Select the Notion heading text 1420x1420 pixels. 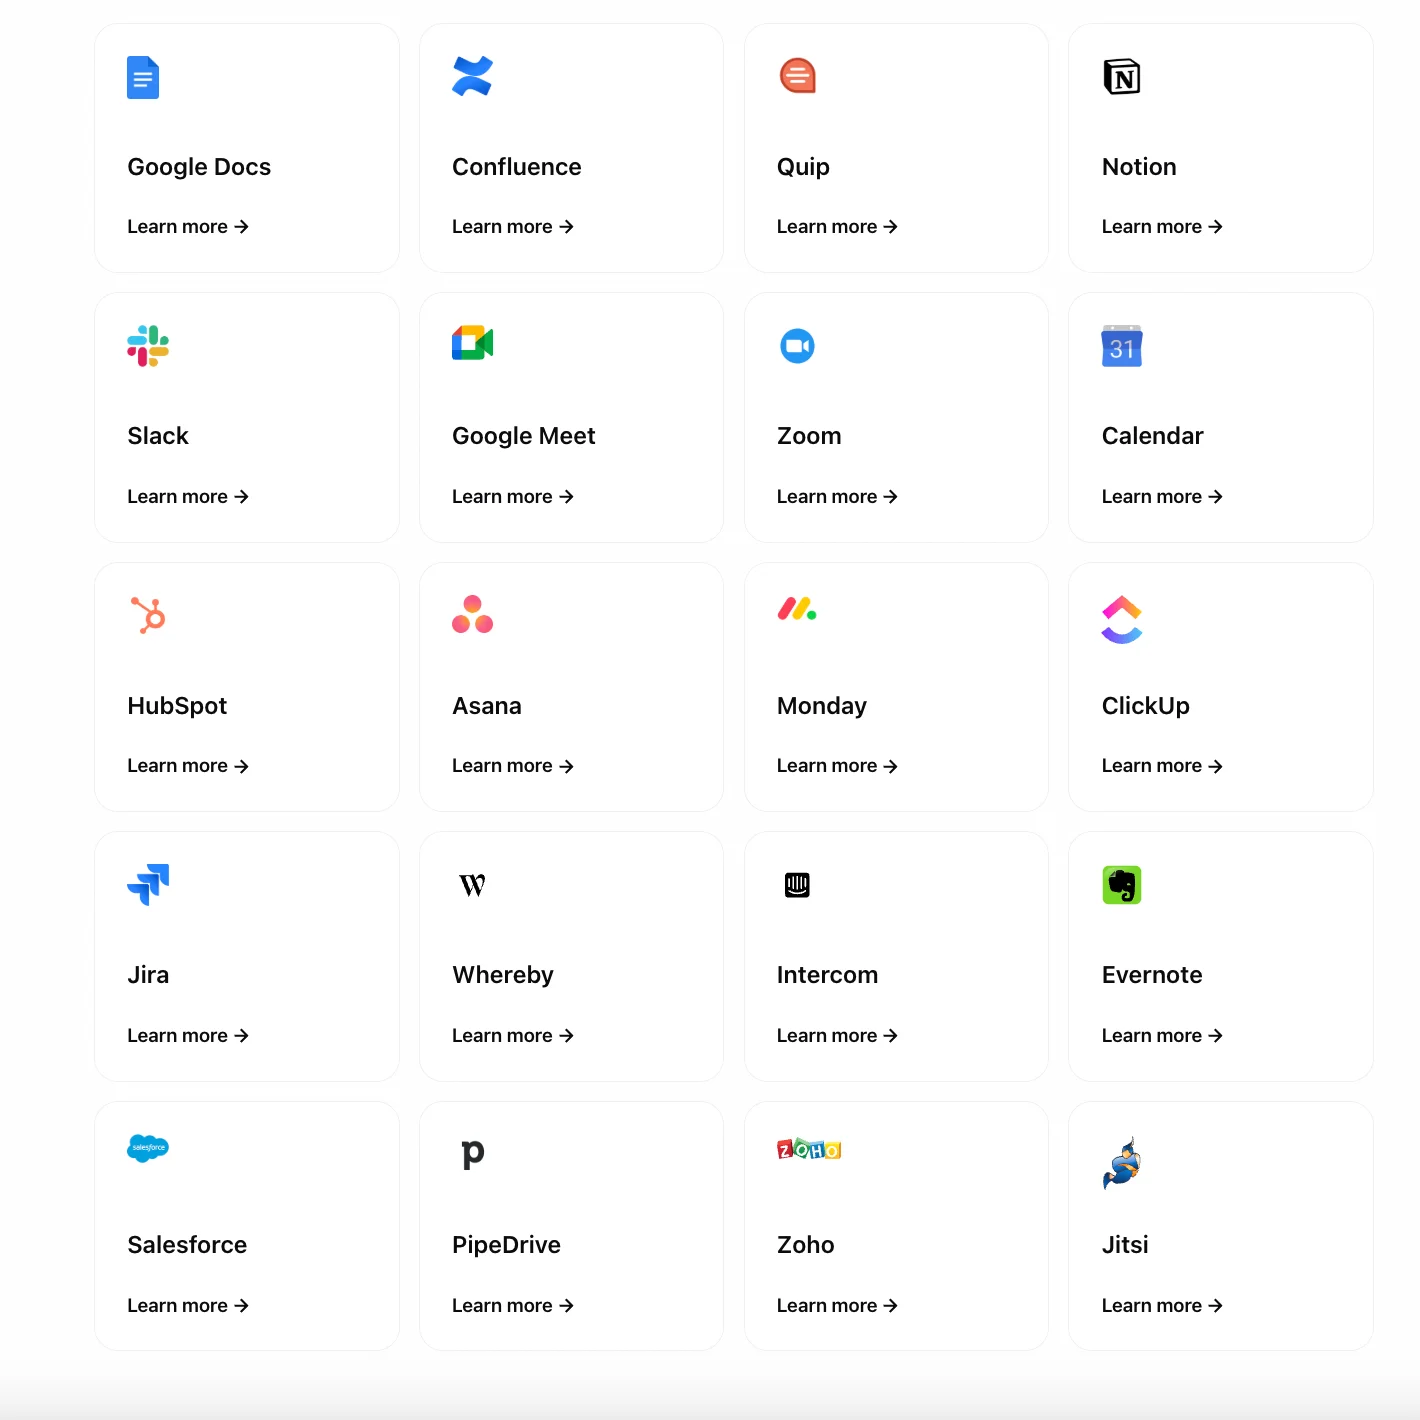(x=1139, y=167)
